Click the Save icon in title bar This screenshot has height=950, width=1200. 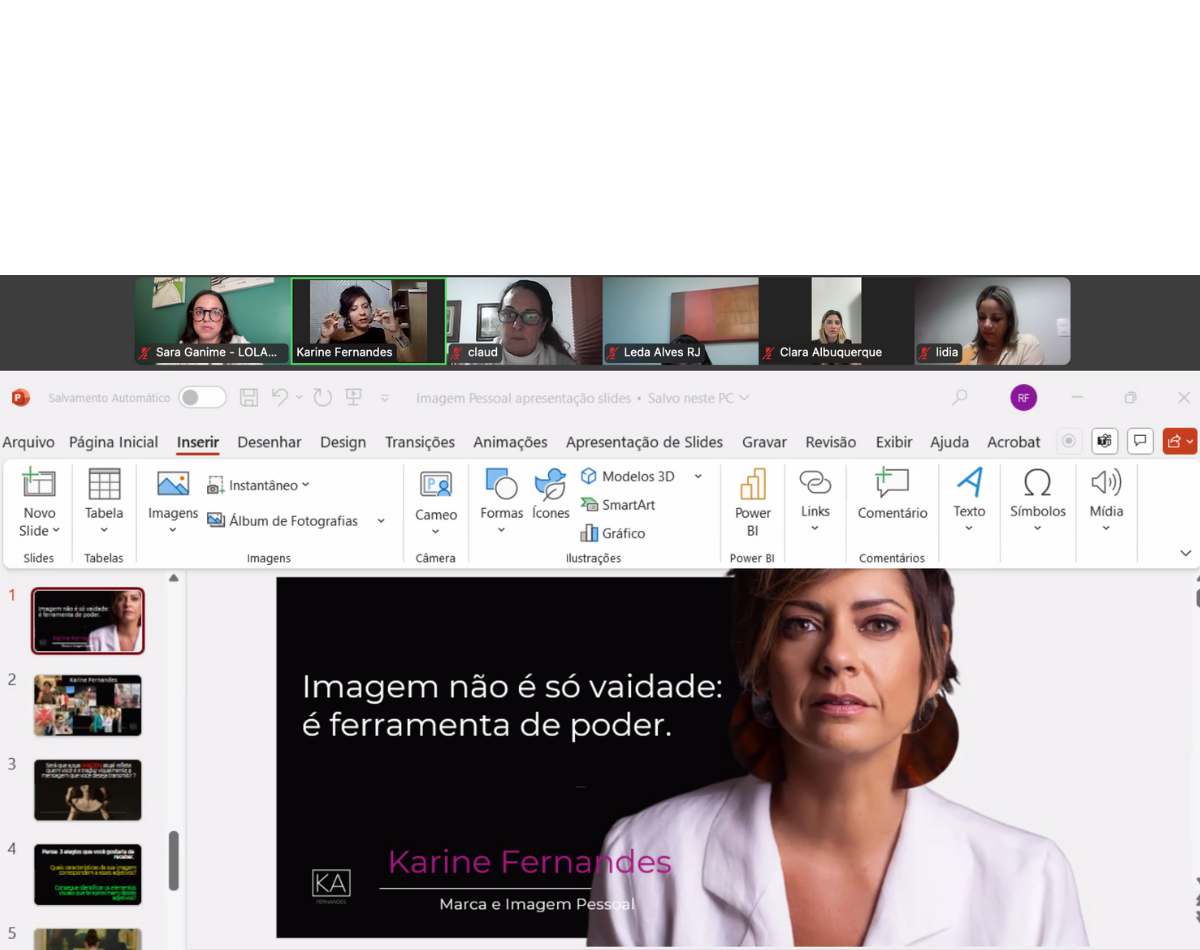249,398
